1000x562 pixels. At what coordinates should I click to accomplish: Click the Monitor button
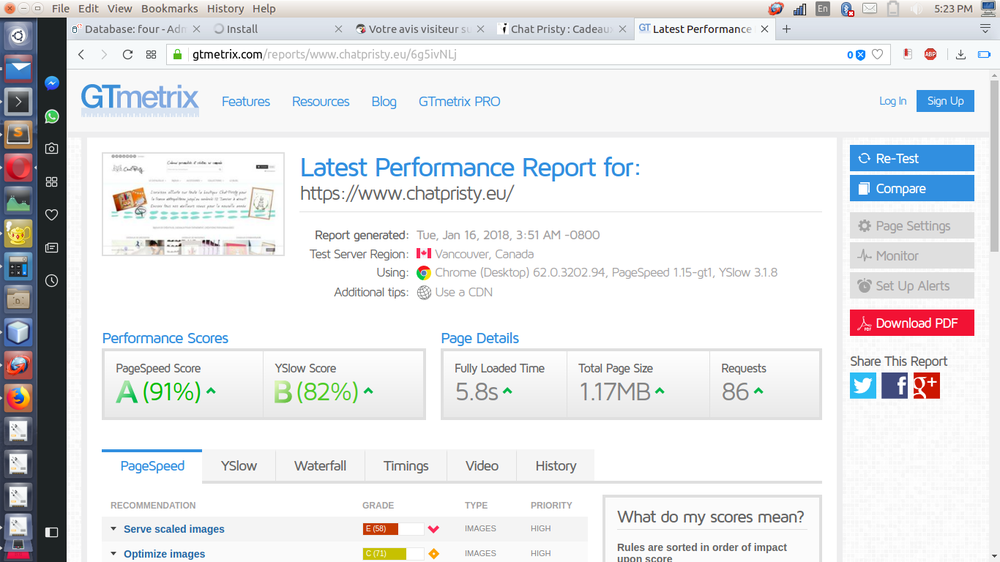[911, 256]
